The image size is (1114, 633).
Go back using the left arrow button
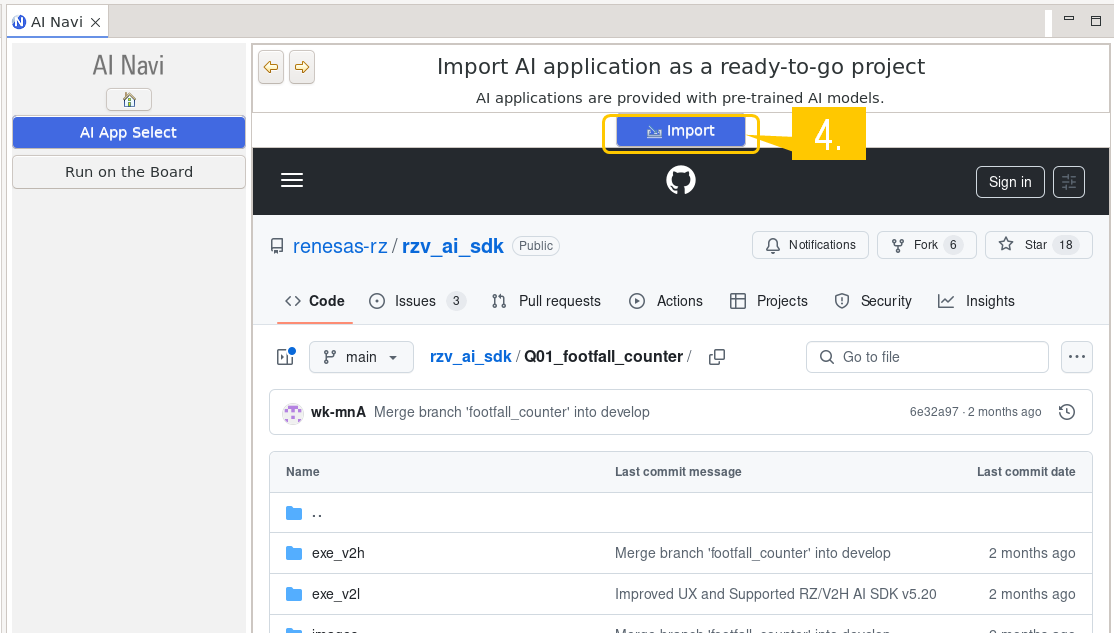pyautogui.click(x=270, y=68)
